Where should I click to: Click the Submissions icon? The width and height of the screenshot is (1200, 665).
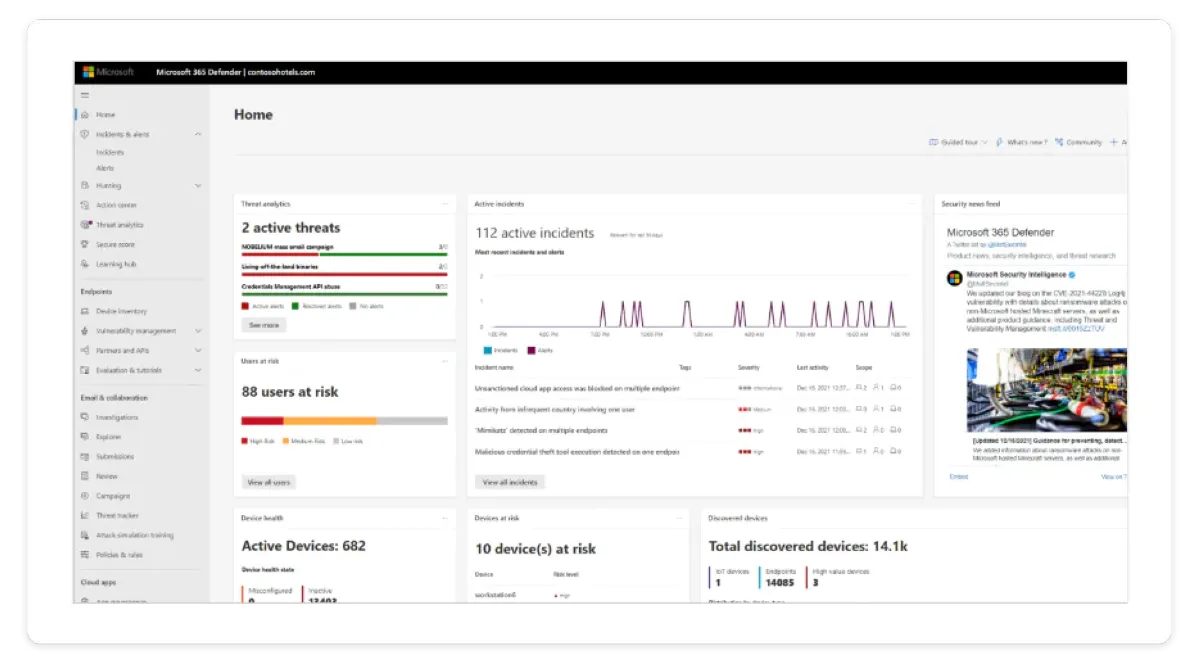(x=85, y=456)
